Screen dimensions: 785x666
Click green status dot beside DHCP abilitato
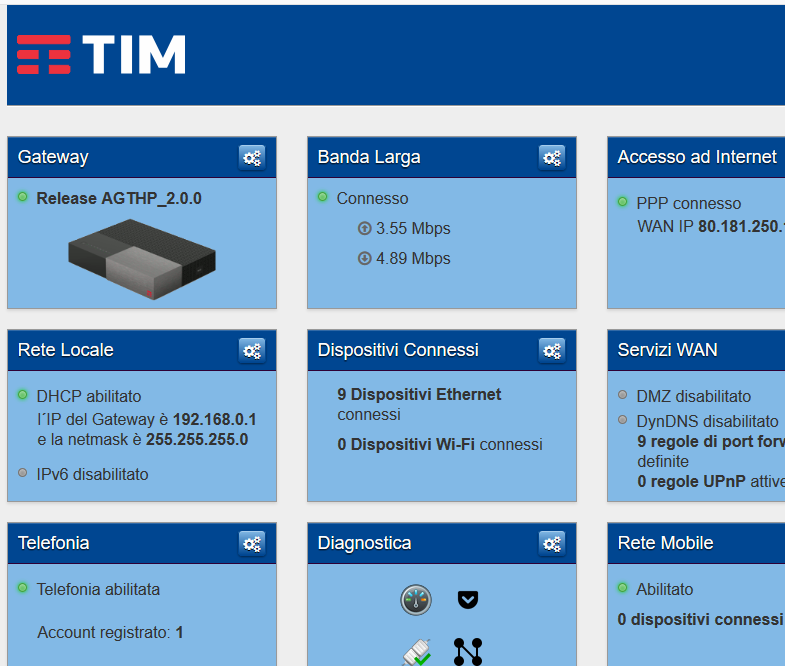[x=23, y=395]
